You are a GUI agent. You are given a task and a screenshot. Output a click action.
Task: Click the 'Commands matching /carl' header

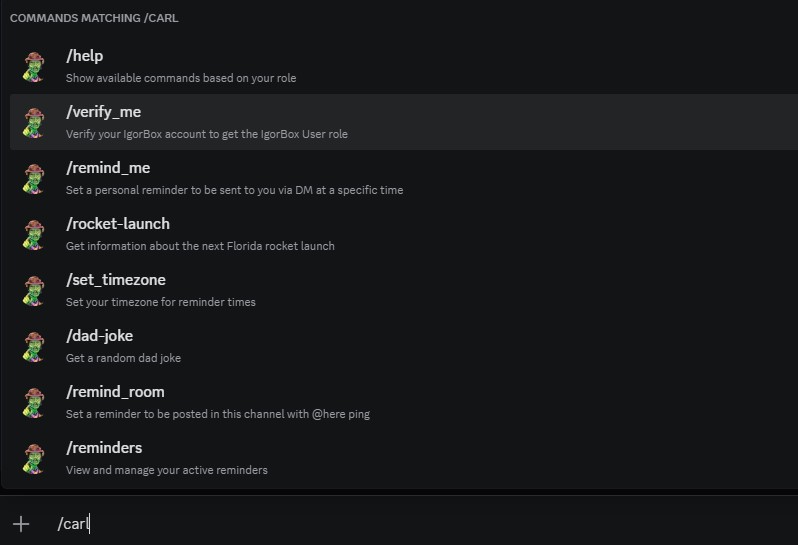[94, 18]
